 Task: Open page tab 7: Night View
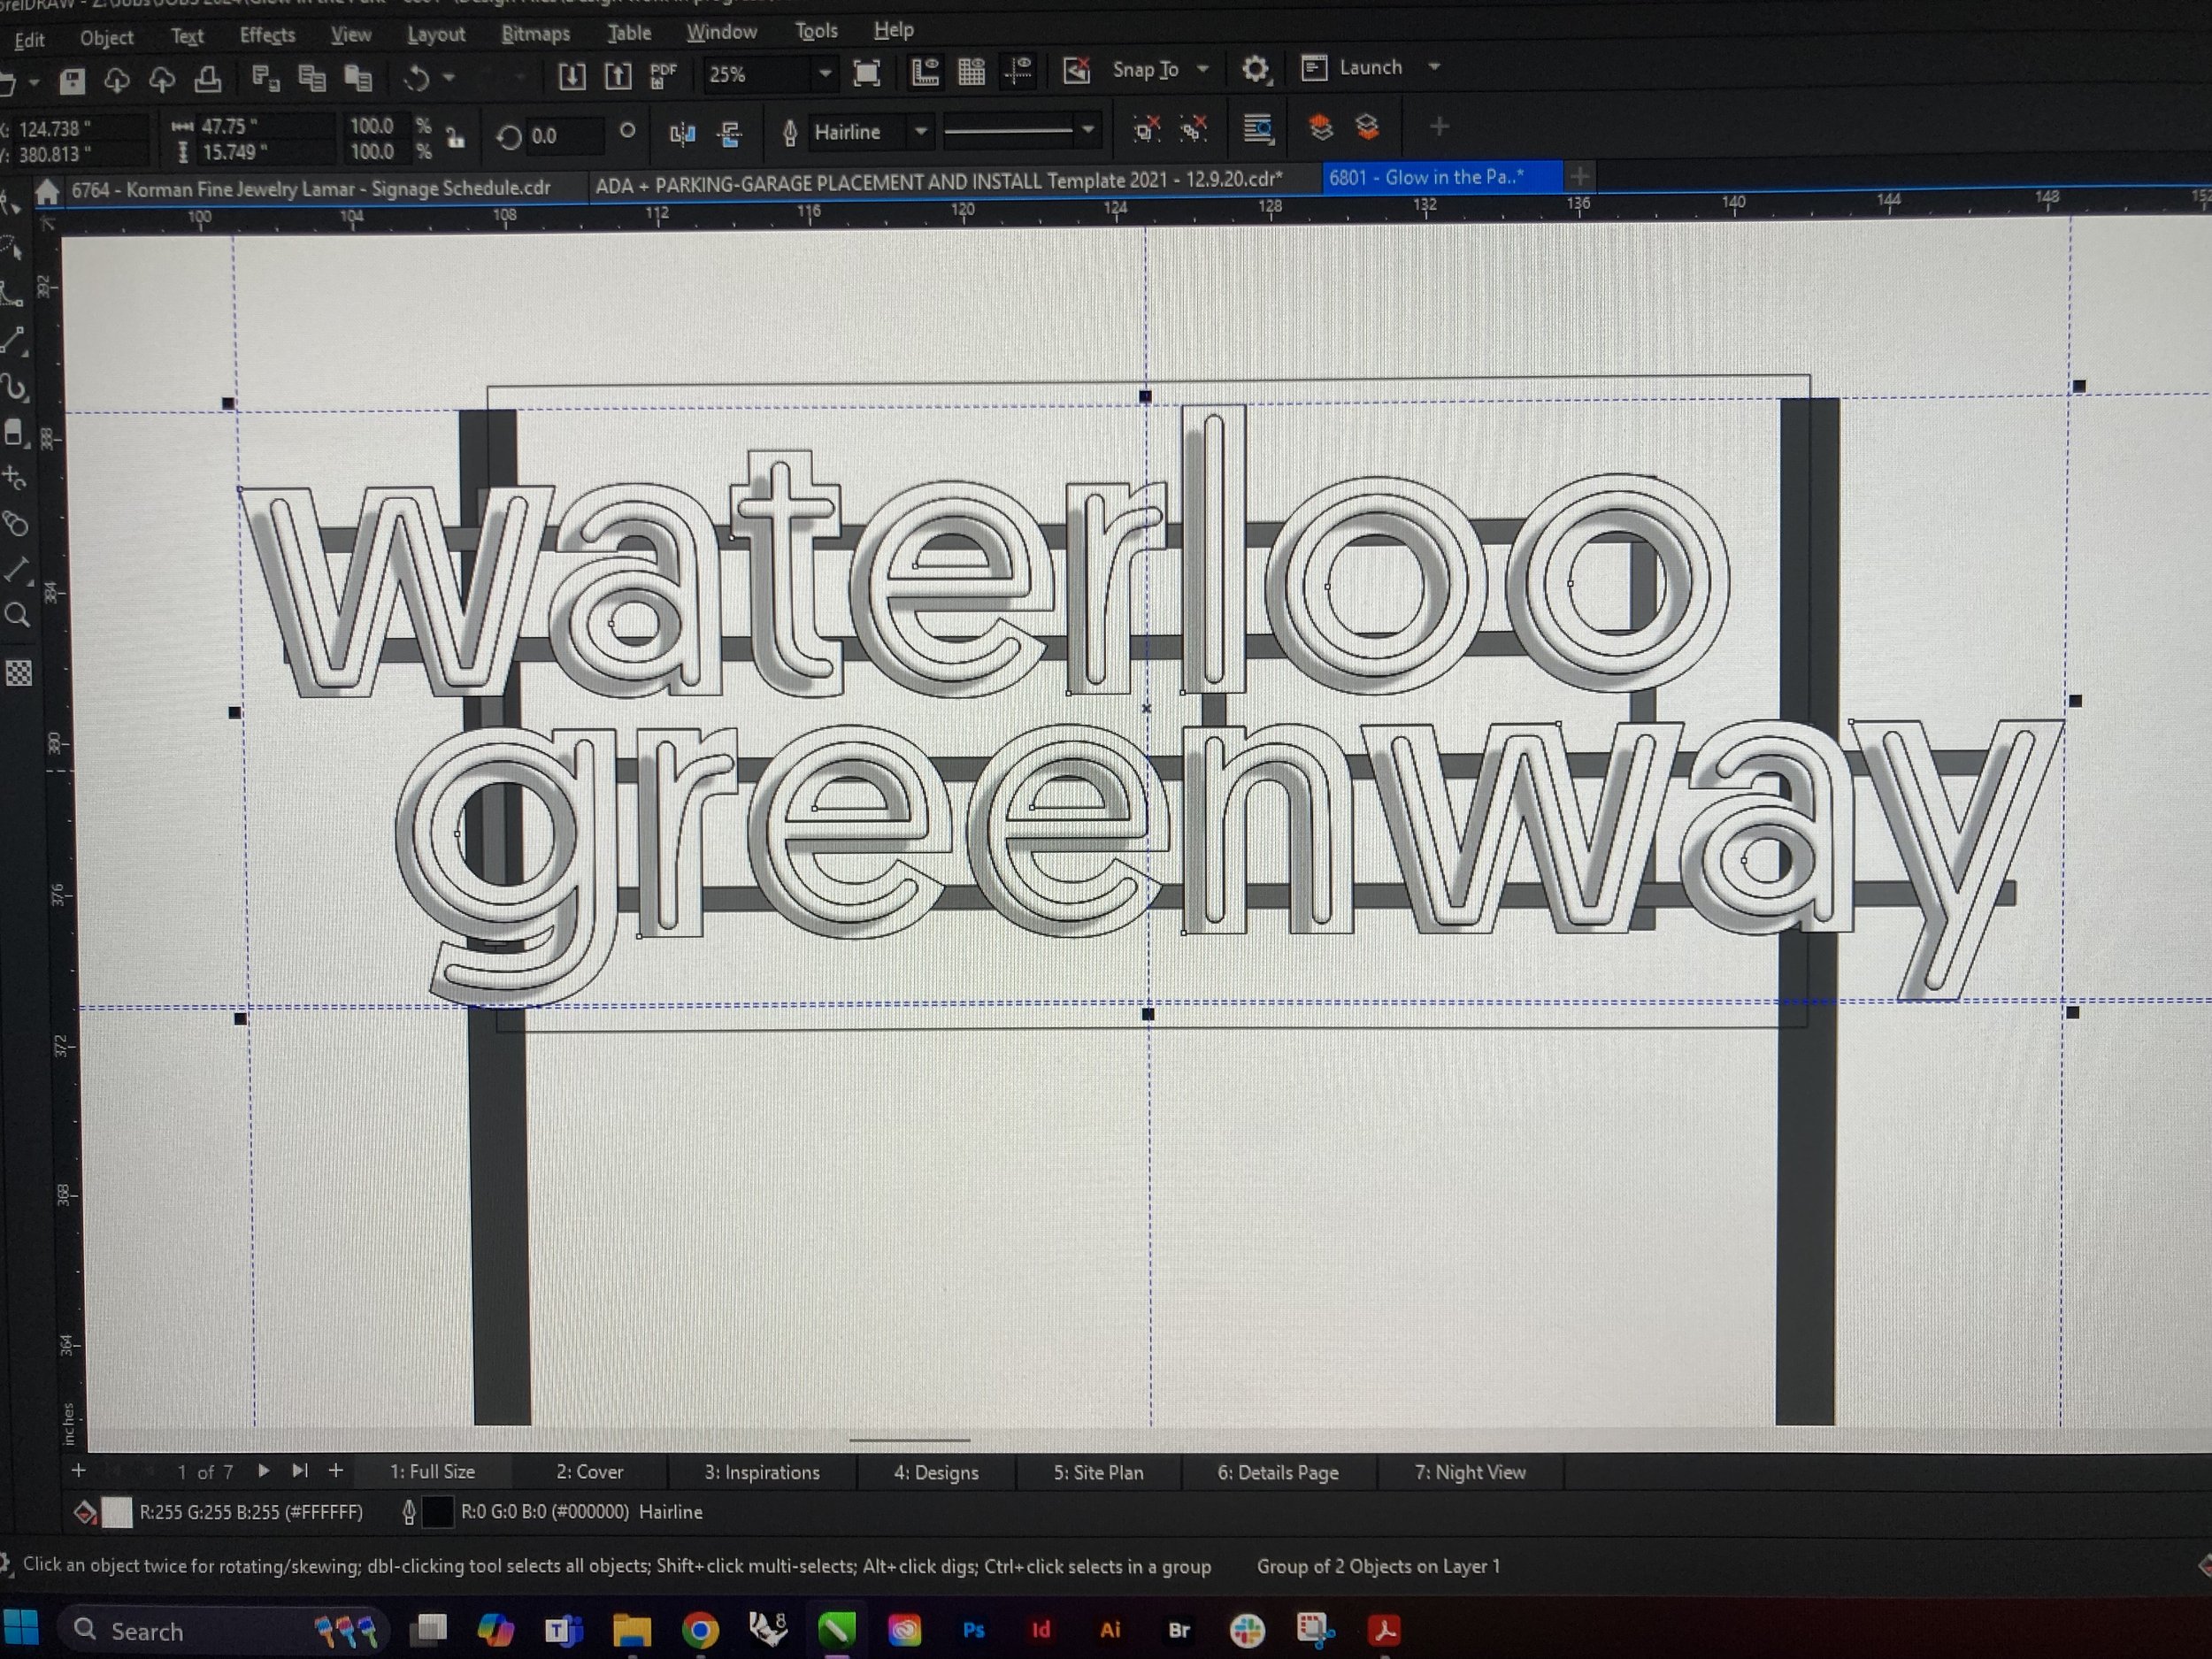[1470, 1472]
